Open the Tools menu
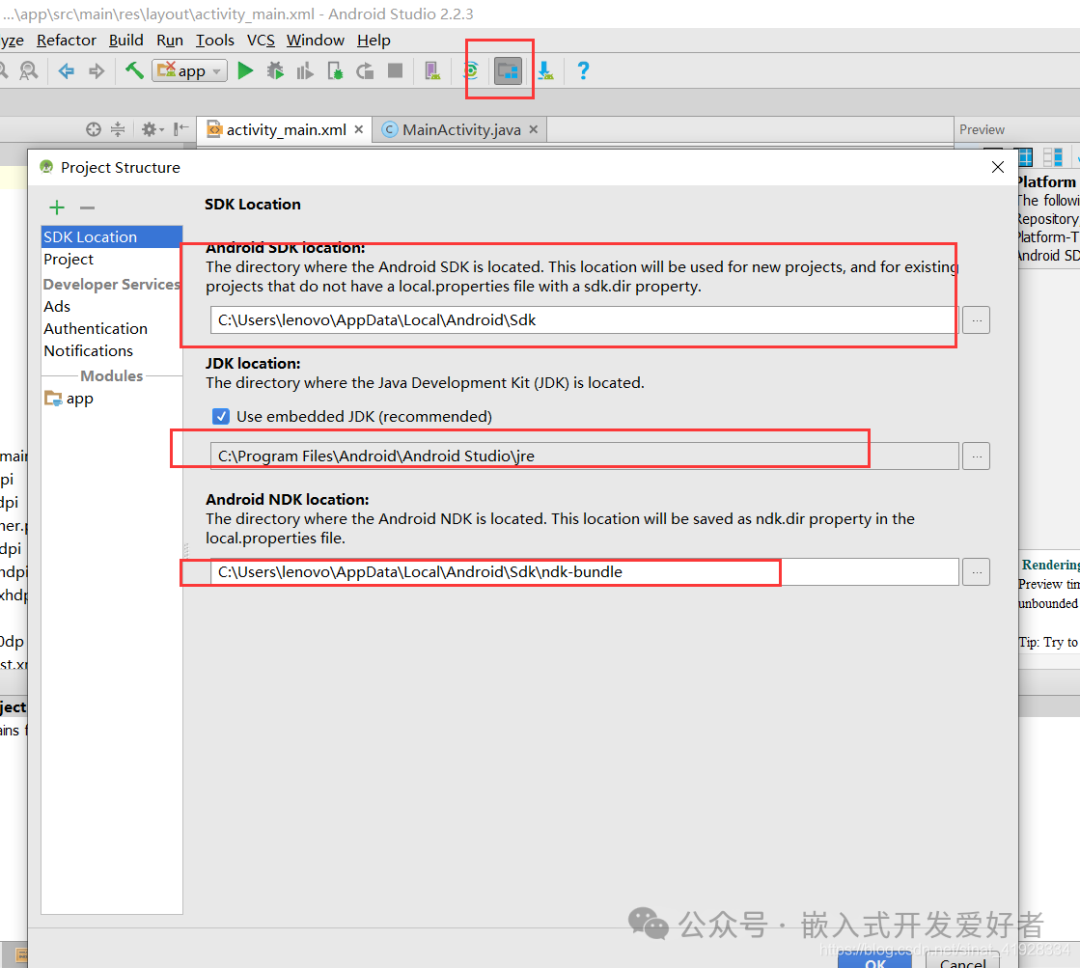This screenshot has width=1080, height=968. point(215,40)
